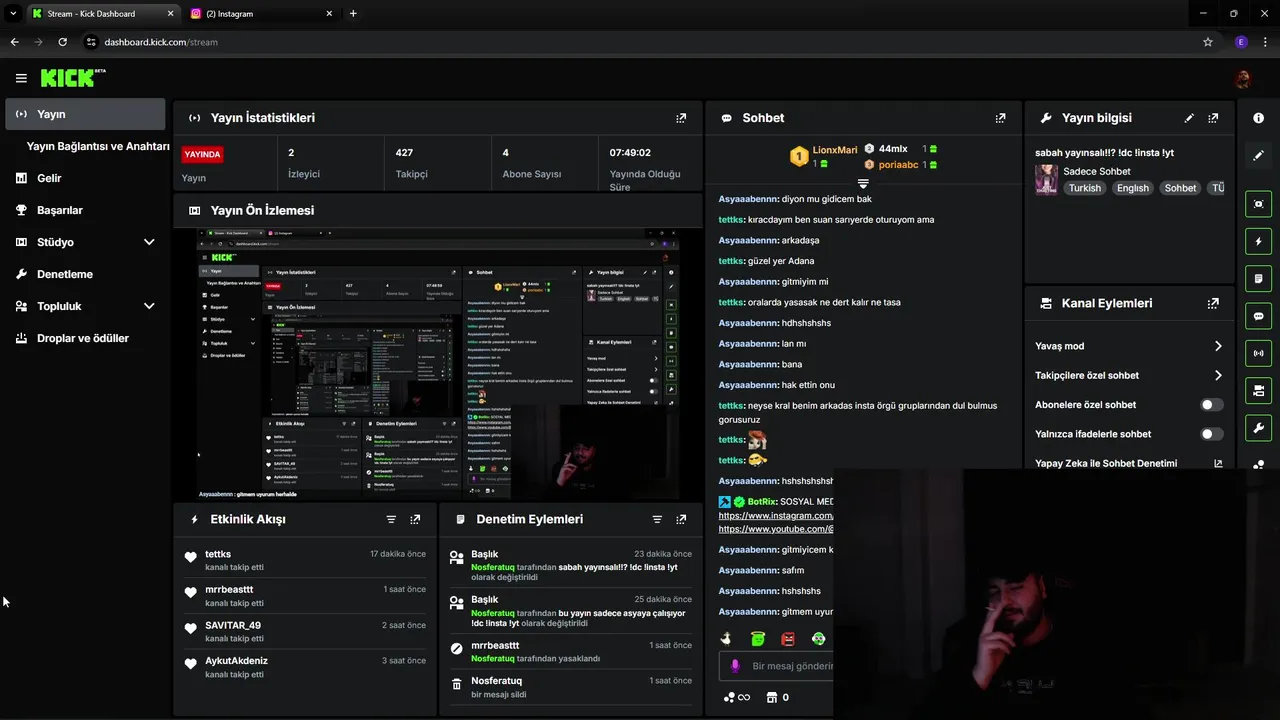Open Yapay Zeka ile Sohbet Denetimi link
Screen dimensions: 1280x720
pos(1128,463)
